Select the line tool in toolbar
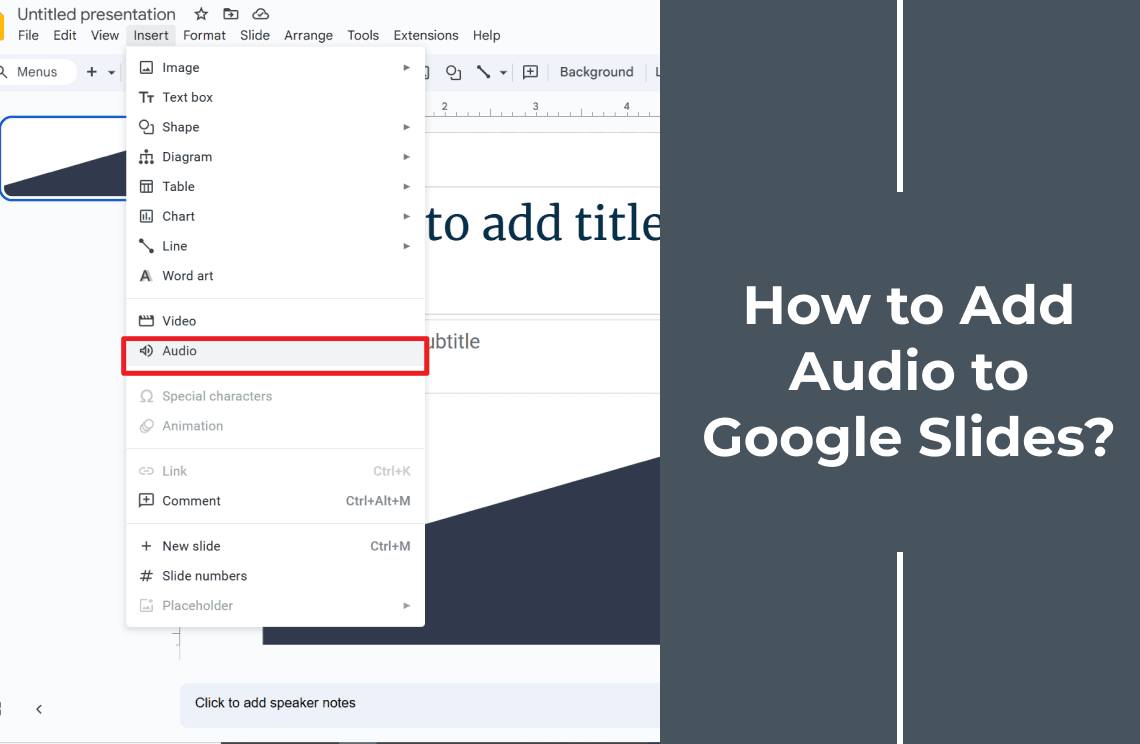This screenshot has height=744, width=1140. [483, 72]
